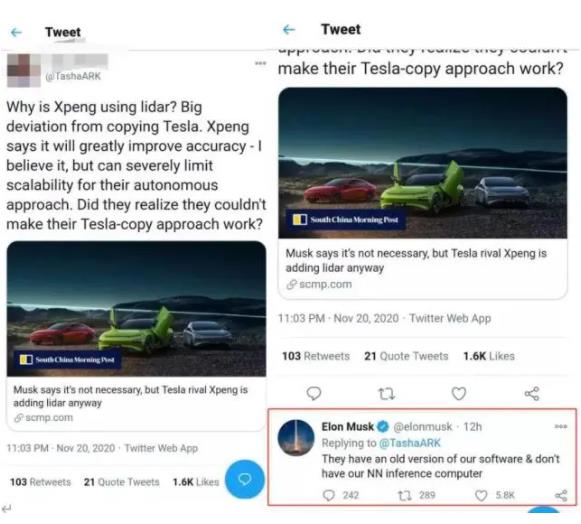
Task: Retweet Elon Musk's reply showing 289
Action: pyautogui.click(x=404, y=495)
